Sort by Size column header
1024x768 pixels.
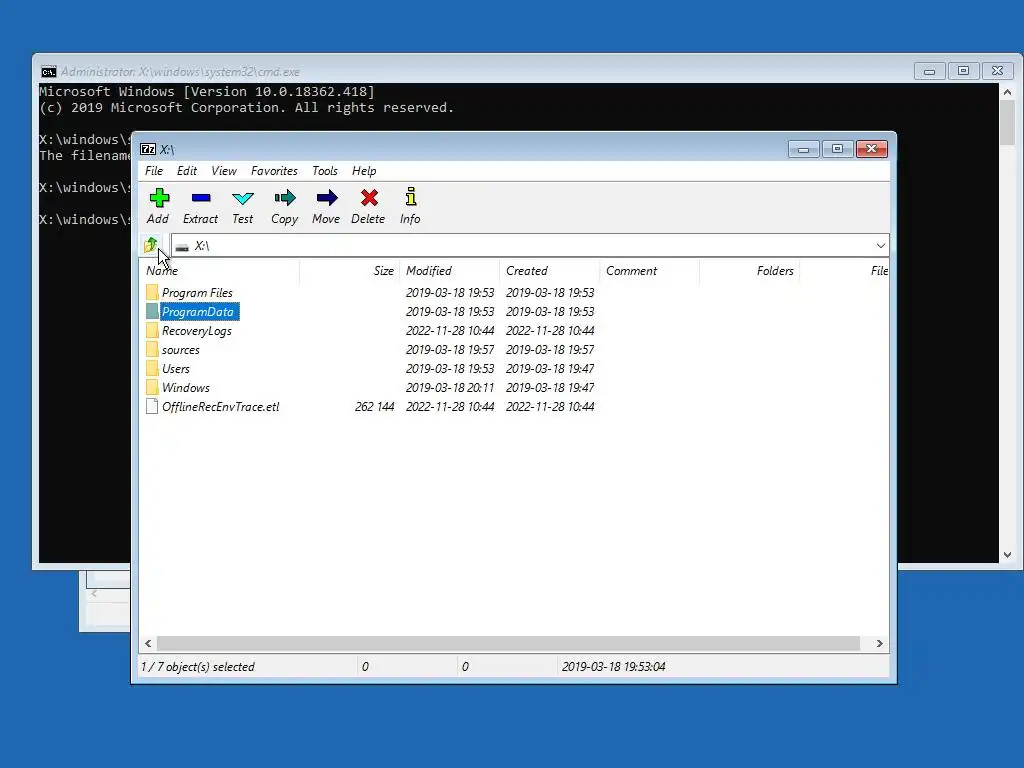[349, 271]
